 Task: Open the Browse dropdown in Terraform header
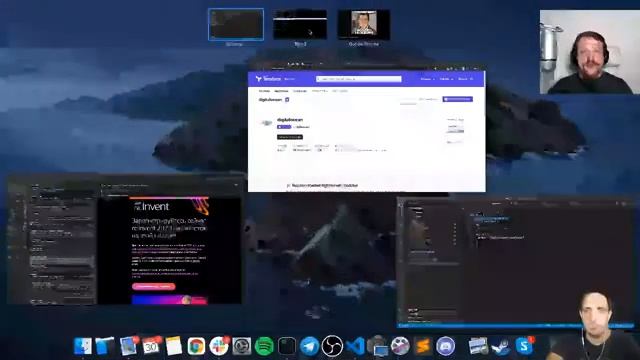427,79
